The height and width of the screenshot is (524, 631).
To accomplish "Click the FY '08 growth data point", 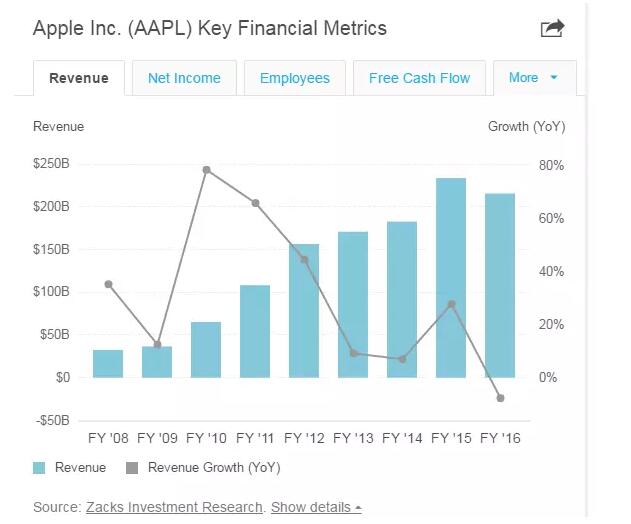I will tap(108, 284).
